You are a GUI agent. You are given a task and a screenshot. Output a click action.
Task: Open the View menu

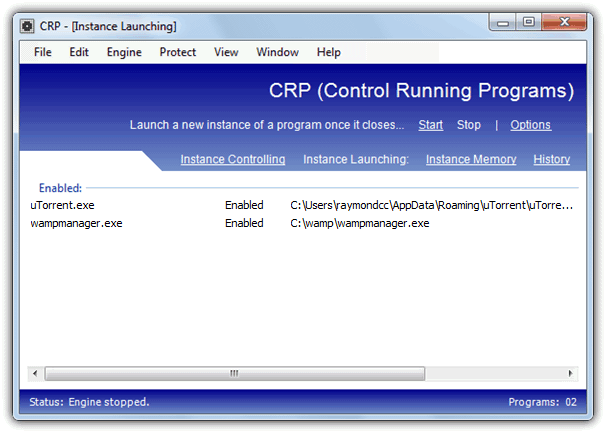point(226,52)
